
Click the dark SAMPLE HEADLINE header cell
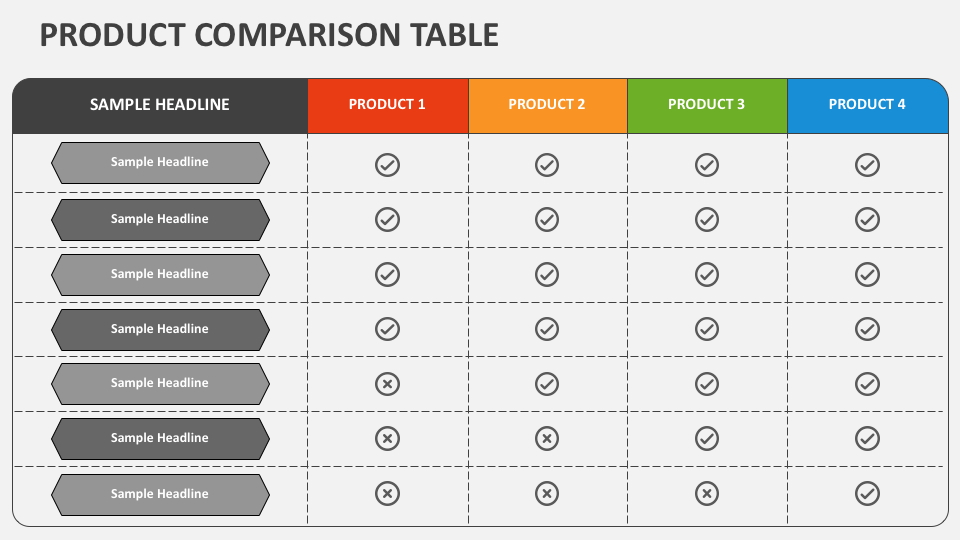coord(160,106)
